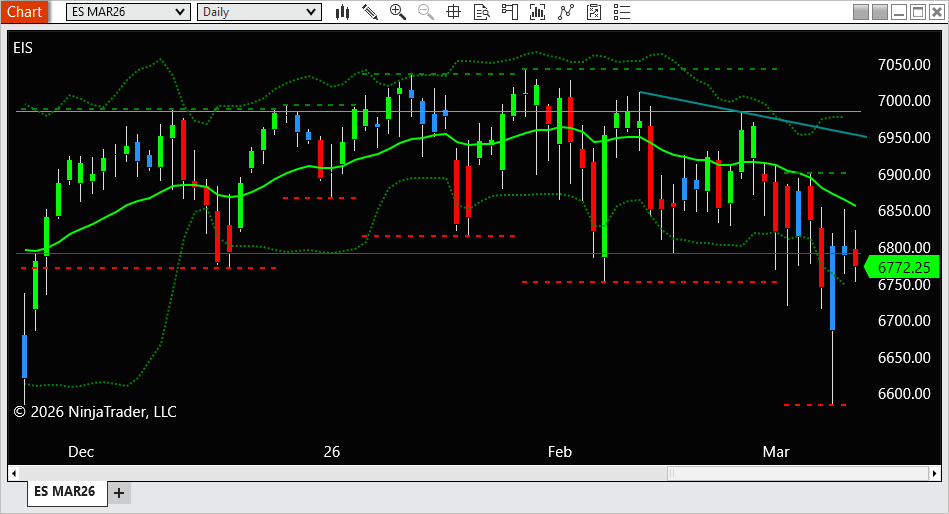Open the data series bars icon
The height and width of the screenshot is (514, 949).
537,12
